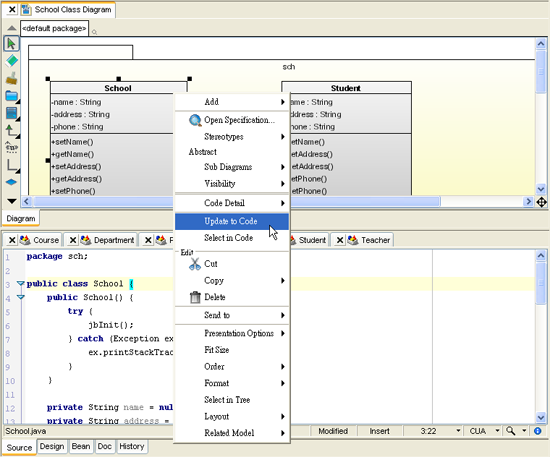Image resolution: width=550 pixels, height=457 pixels.
Task: Select the pointer arrow tool
Action: [11, 43]
